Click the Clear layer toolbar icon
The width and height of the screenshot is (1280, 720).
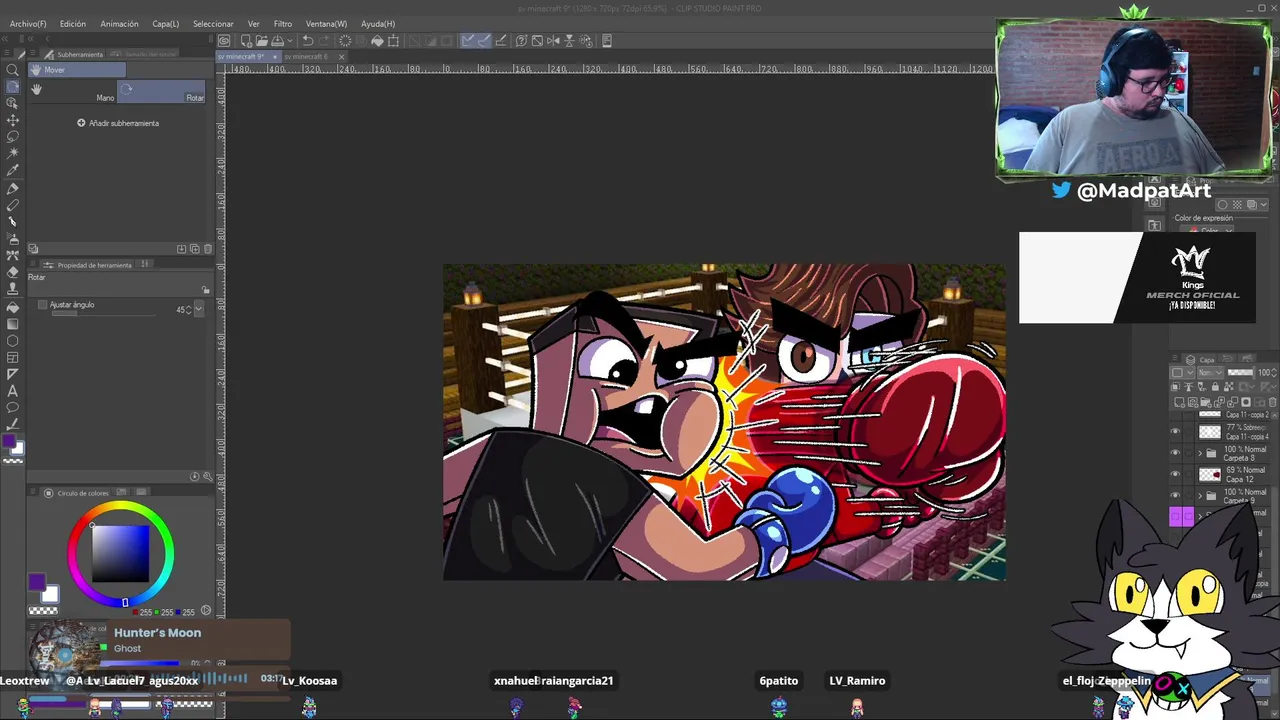pyautogui.click(x=345, y=41)
